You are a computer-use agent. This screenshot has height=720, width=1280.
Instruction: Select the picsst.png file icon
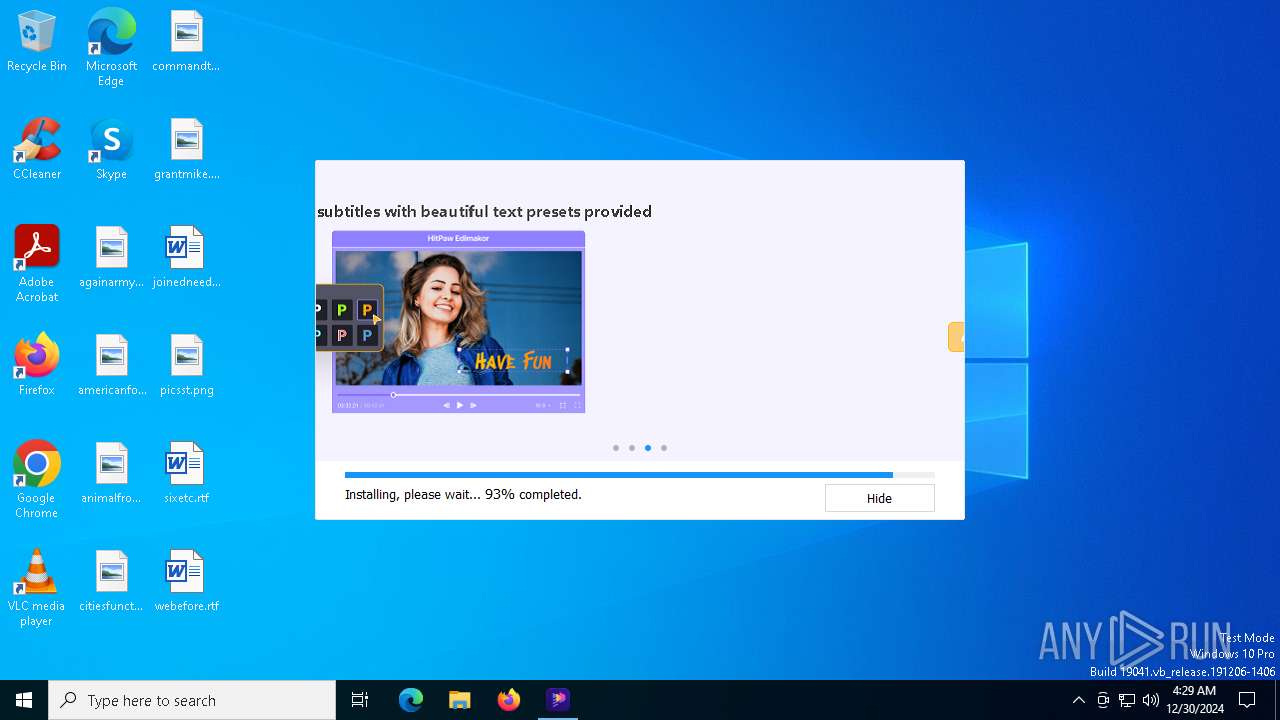[x=186, y=366]
